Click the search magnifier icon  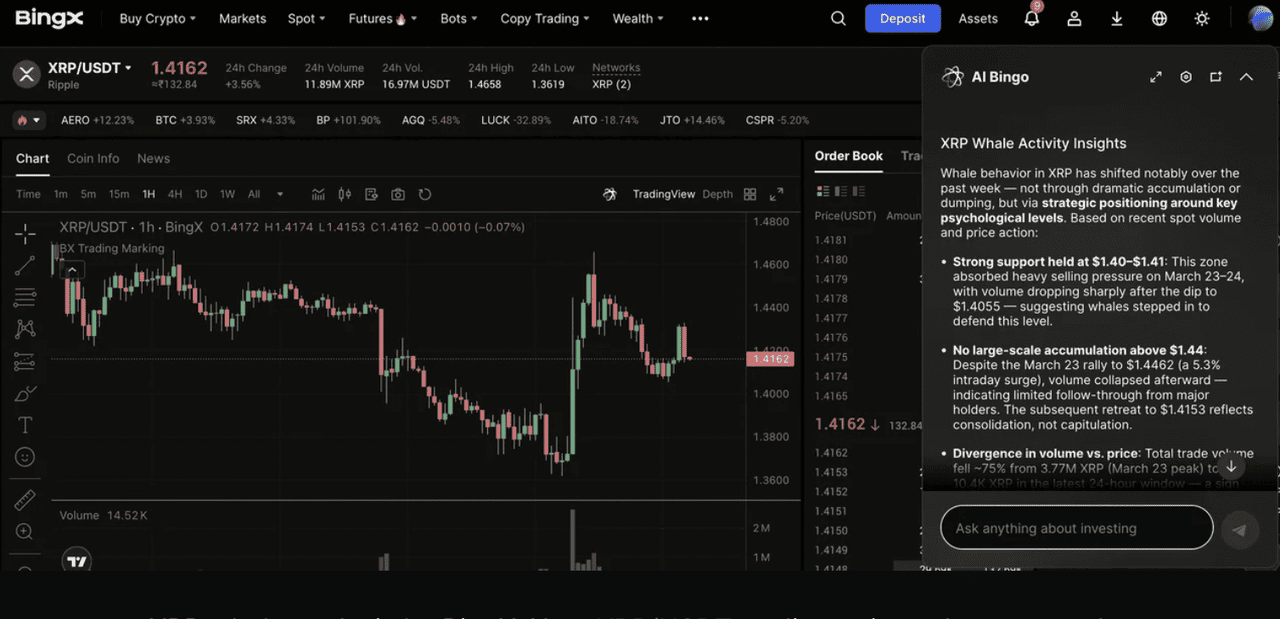tap(838, 19)
